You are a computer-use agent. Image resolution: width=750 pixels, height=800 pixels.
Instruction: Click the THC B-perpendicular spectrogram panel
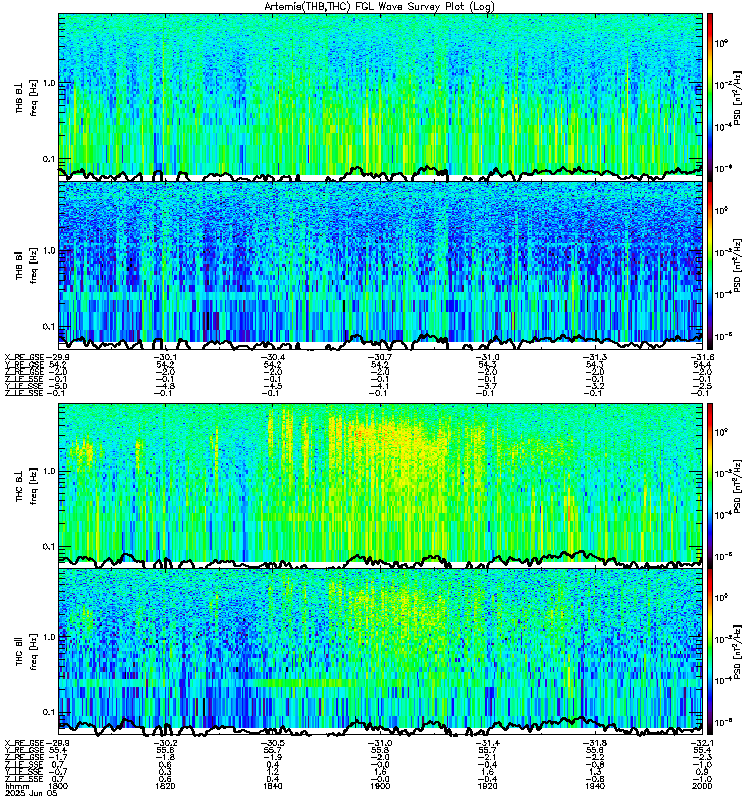click(381, 485)
